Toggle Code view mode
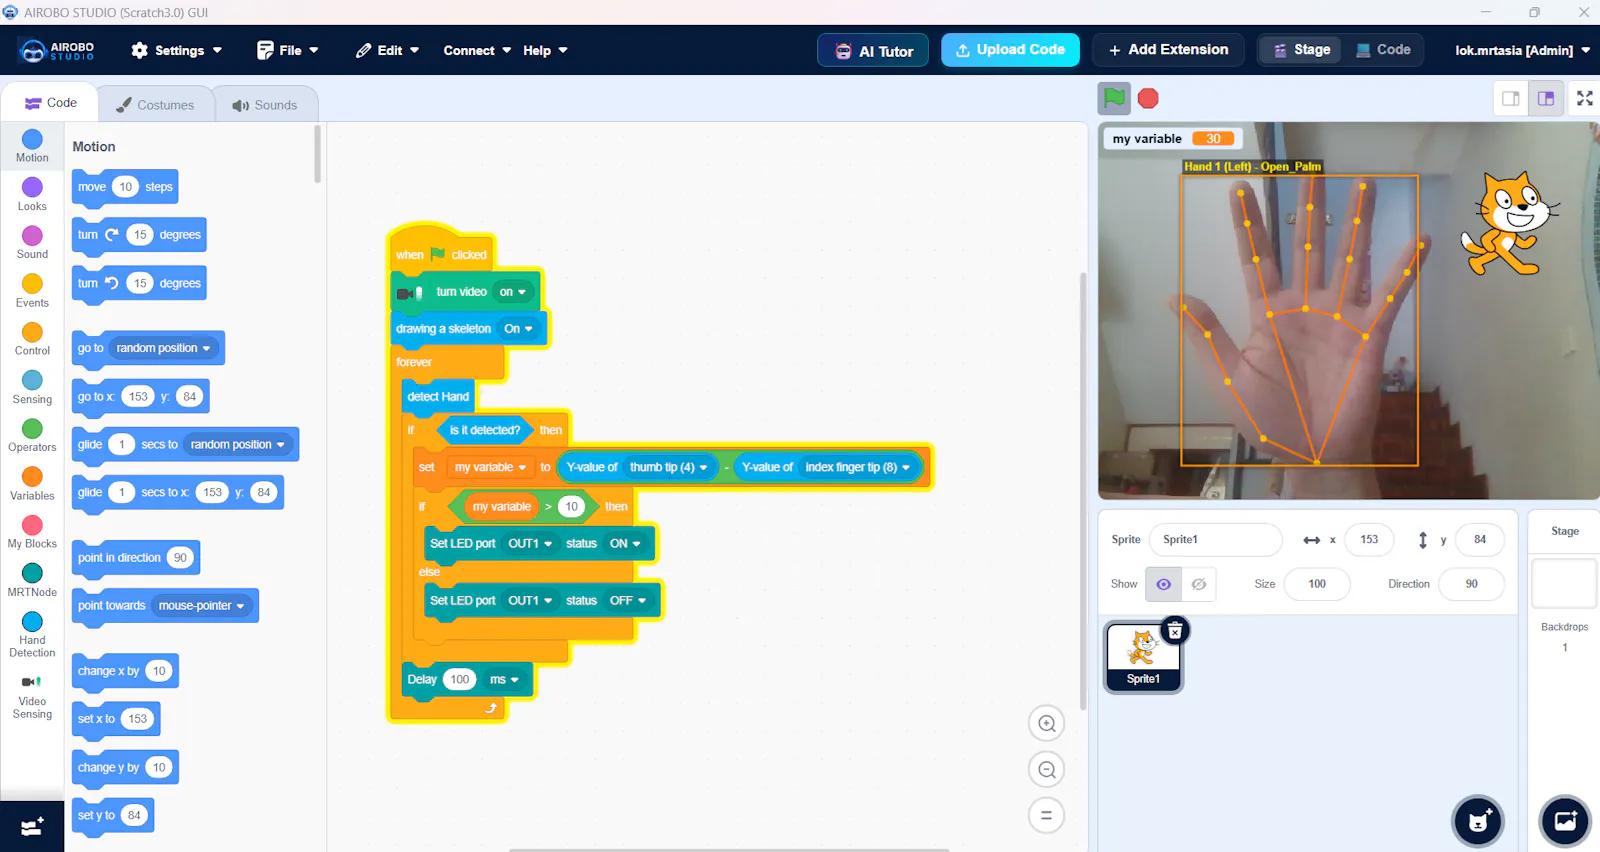This screenshot has height=852, width=1600. tap(1383, 50)
